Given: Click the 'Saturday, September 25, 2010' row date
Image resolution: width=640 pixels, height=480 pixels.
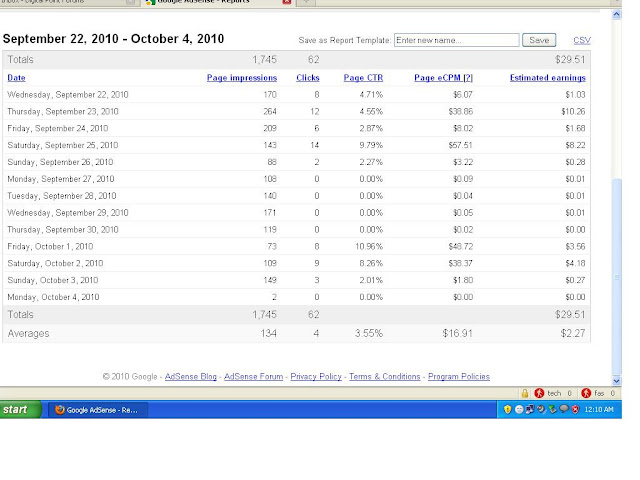Looking at the screenshot, I should coord(63,145).
